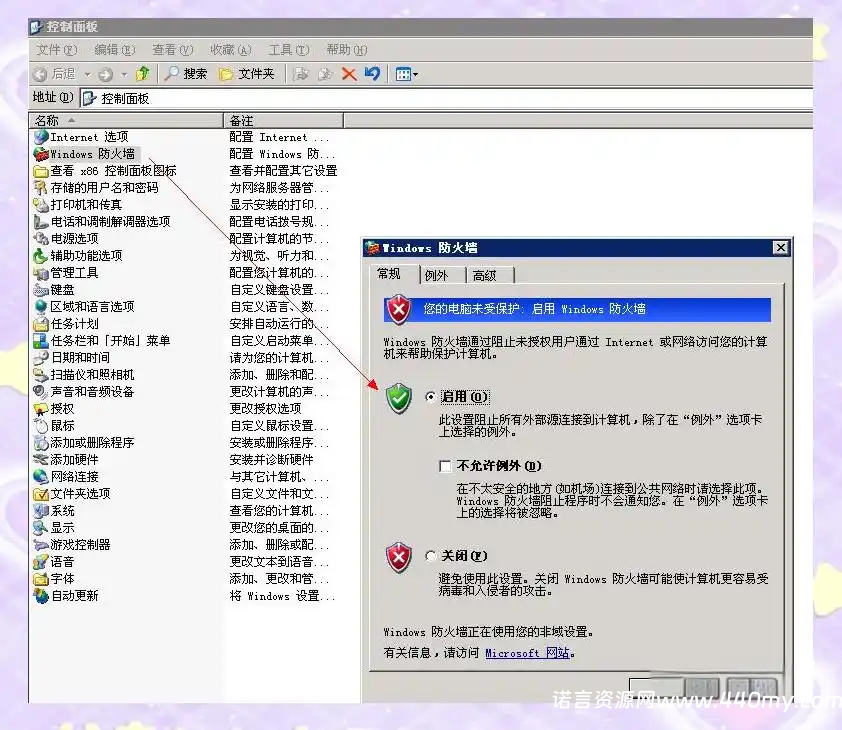Open Windows 防火墙 icon in the list
This screenshot has width=842, height=730.
[x=41, y=154]
